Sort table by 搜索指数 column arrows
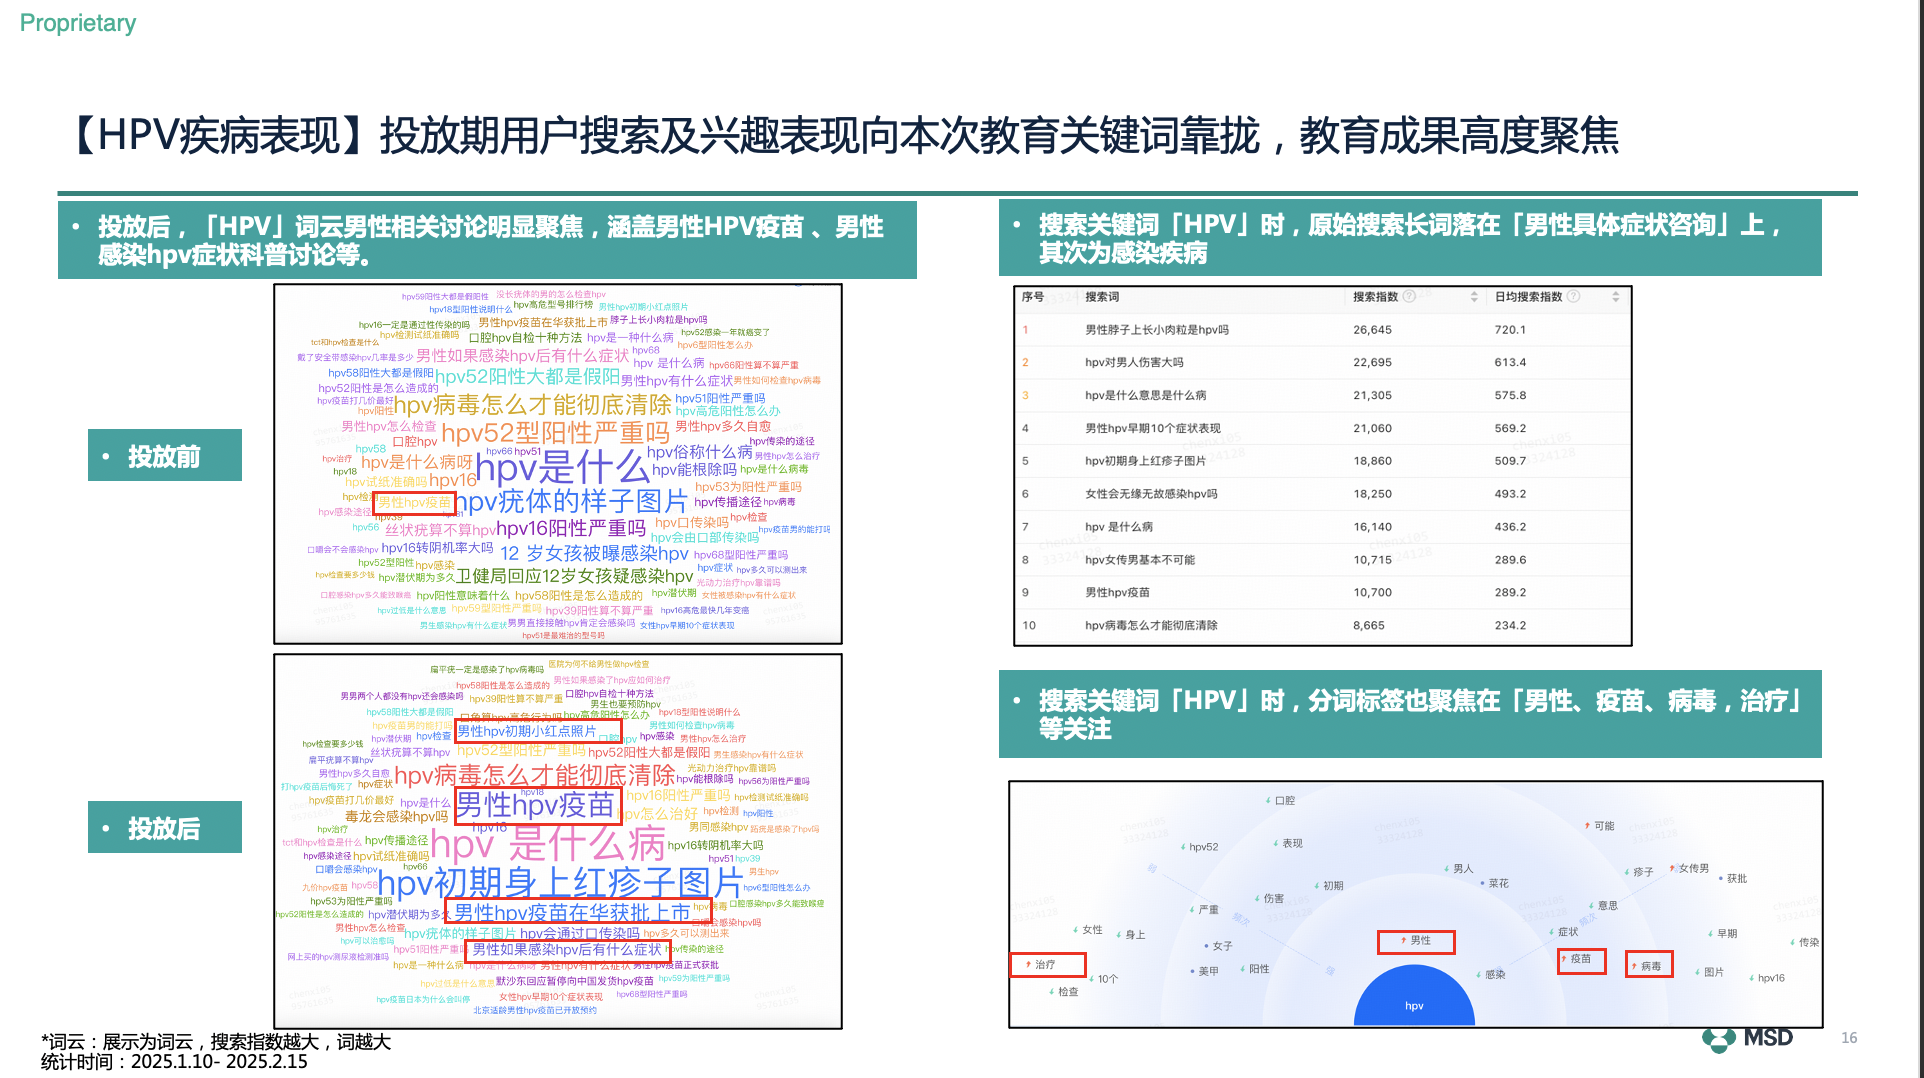The height and width of the screenshot is (1078, 1924). (1474, 297)
